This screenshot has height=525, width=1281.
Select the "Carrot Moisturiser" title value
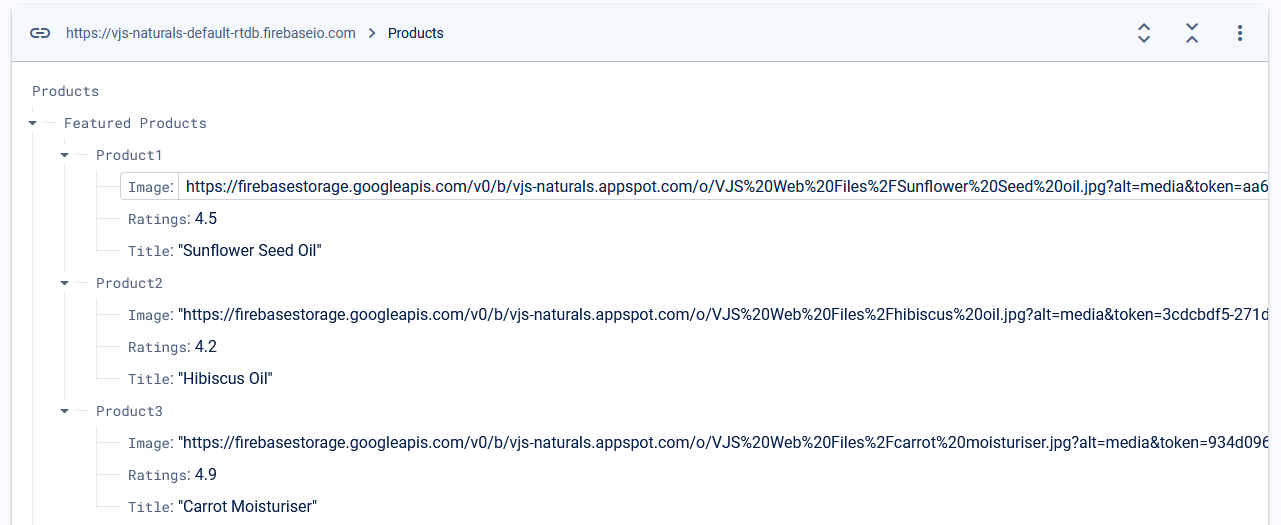pos(248,507)
